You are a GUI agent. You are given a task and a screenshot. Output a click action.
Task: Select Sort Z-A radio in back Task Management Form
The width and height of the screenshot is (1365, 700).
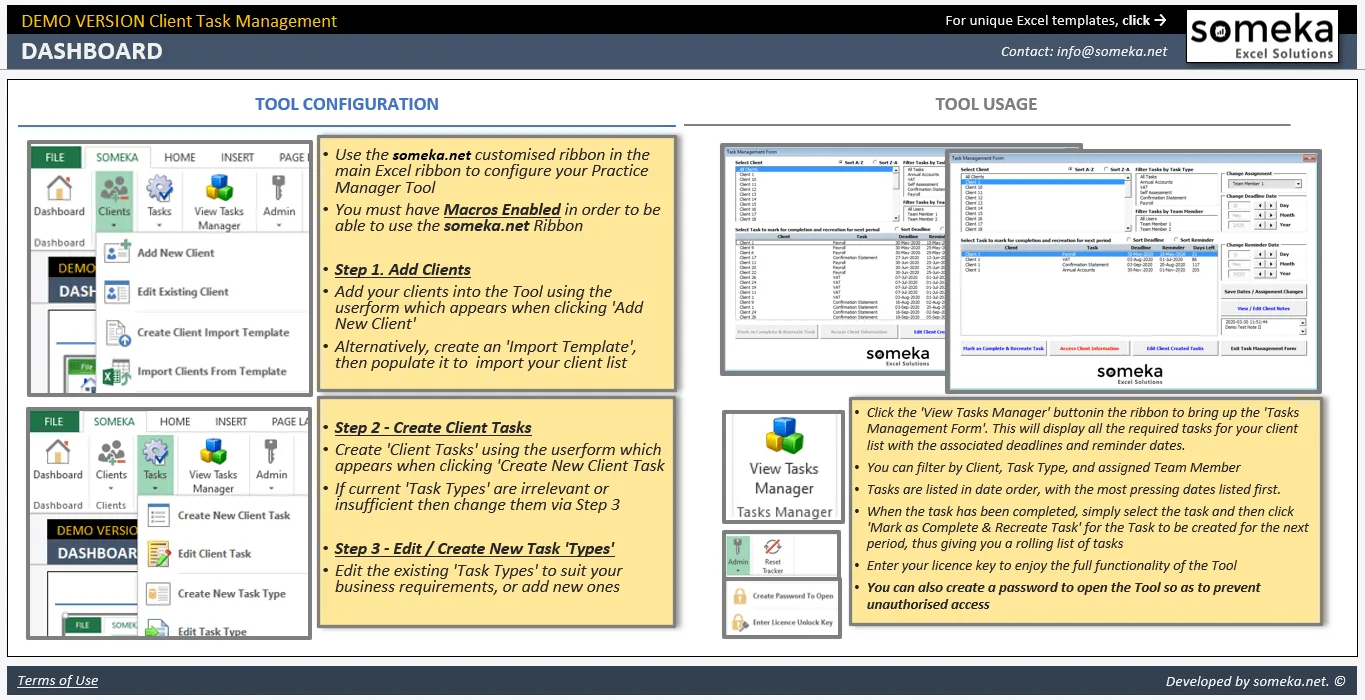875,162
